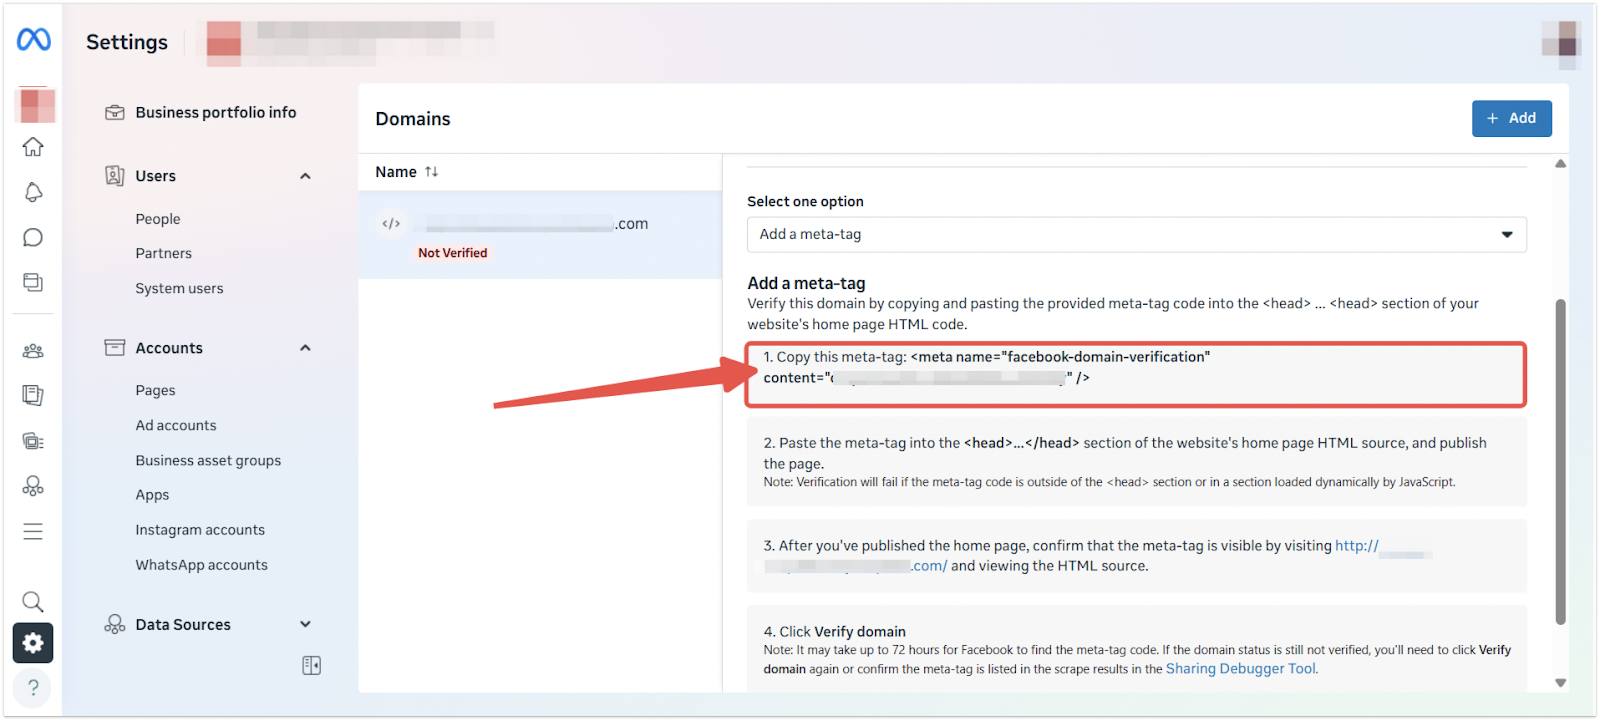Click the Accounts section icon

pos(115,348)
